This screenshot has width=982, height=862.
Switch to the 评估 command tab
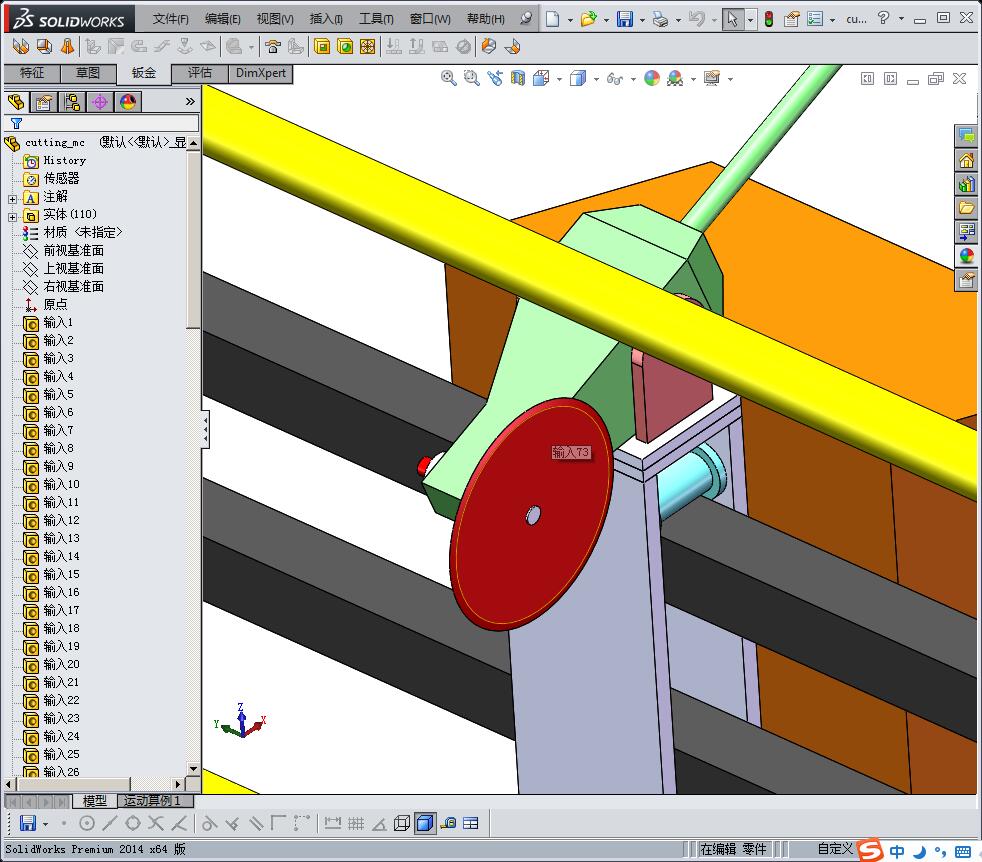pos(200,73)
